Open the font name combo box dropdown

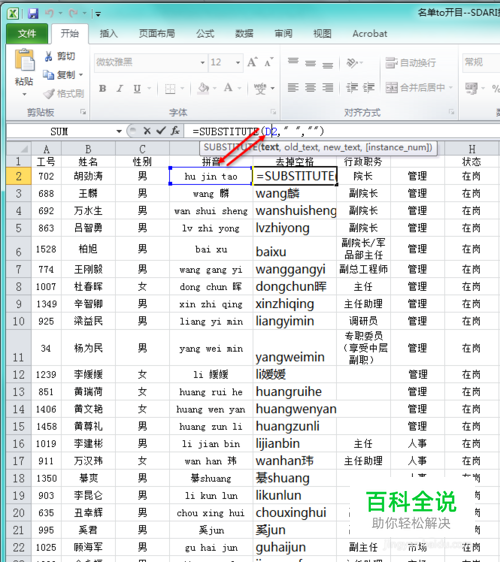(x=203, y=63)
